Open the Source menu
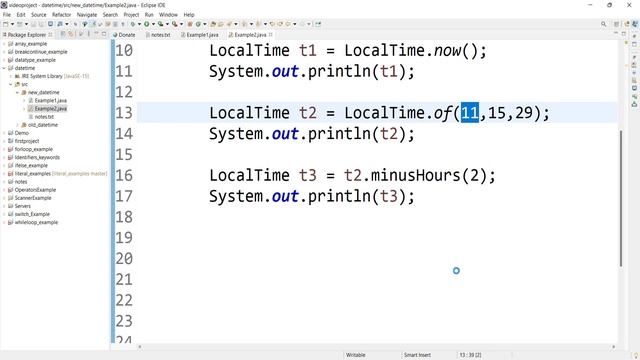Image resolution: width=640 pixels, height=360 pixels. 39,15
